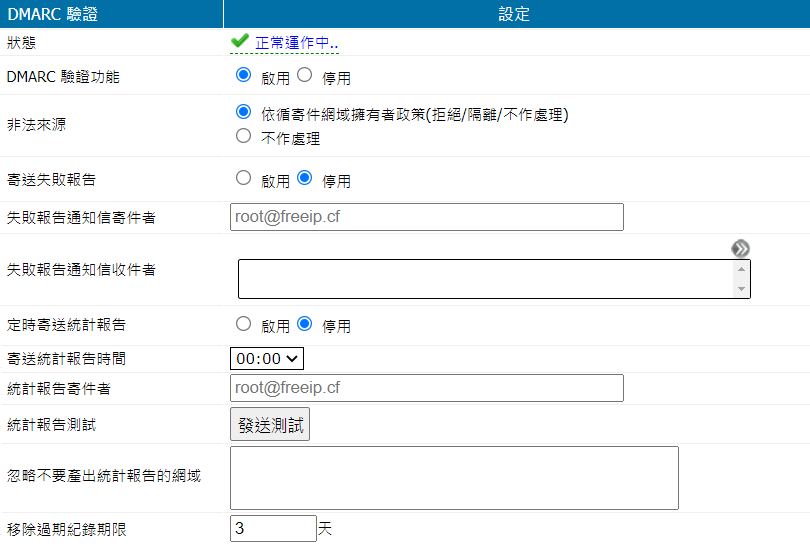Select 依循寄件網域擁有者政策 option
The image size is (810, 555).
coord(243,112)
